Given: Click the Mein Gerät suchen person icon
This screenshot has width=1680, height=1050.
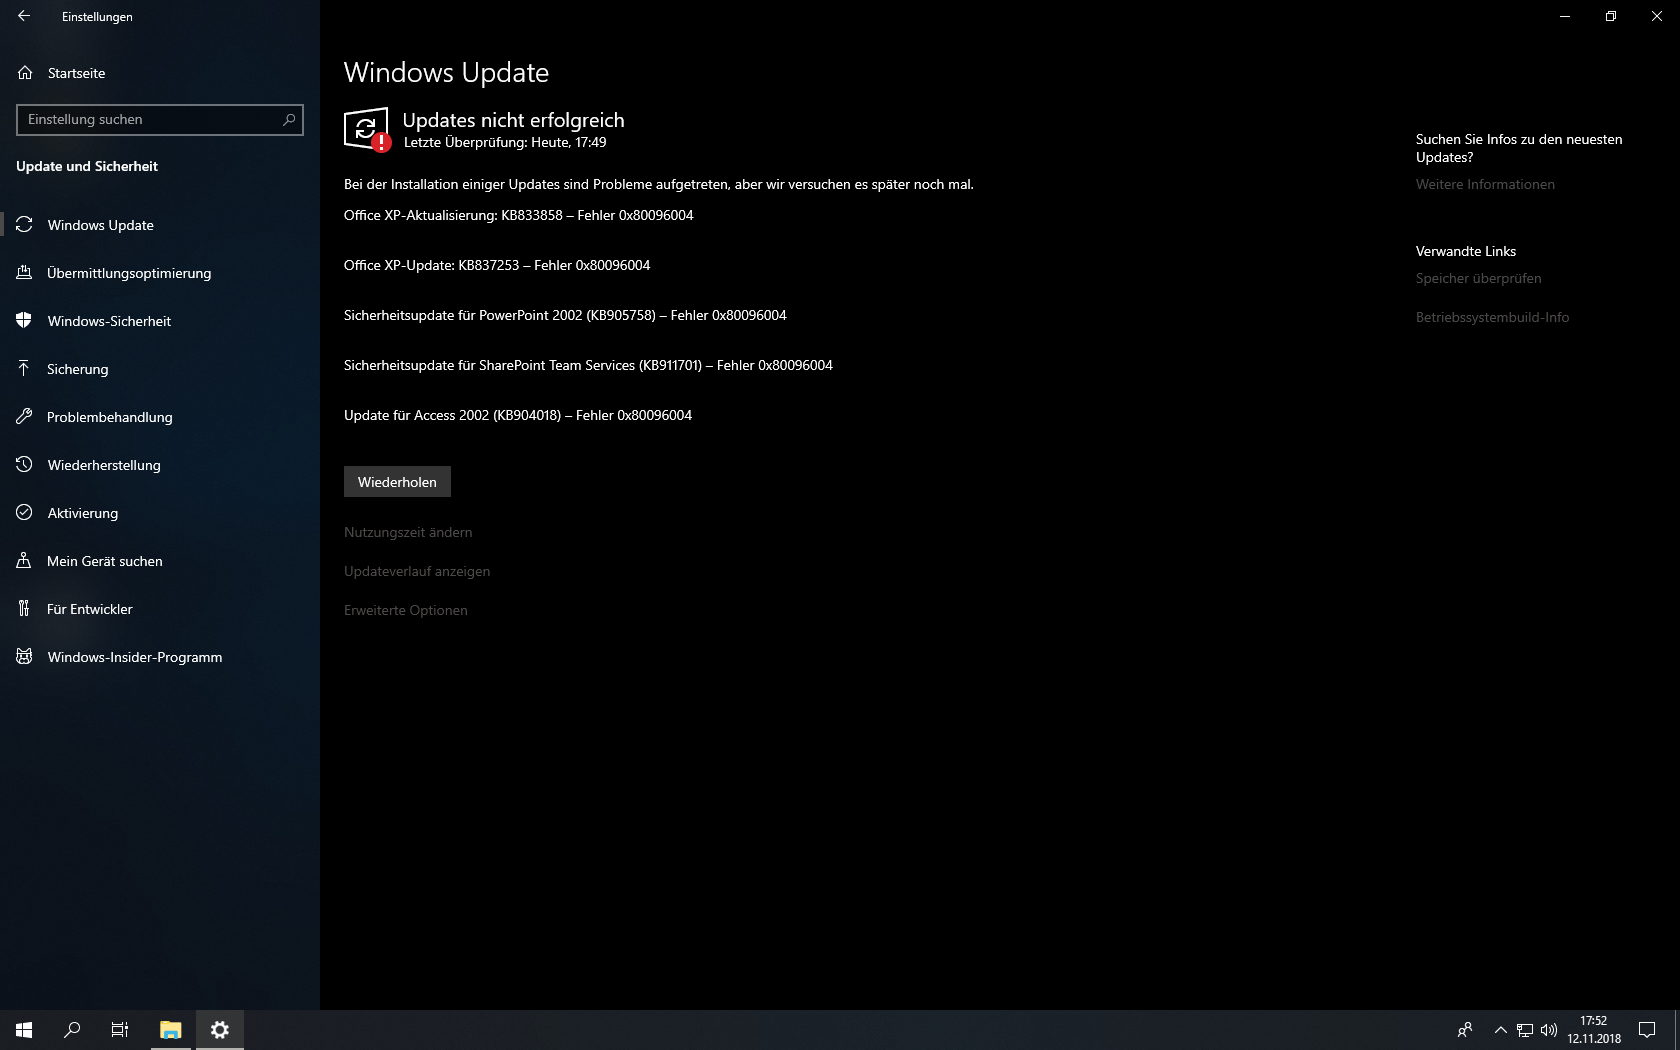Looking at the screenshot, I should [x=25, y=561].
